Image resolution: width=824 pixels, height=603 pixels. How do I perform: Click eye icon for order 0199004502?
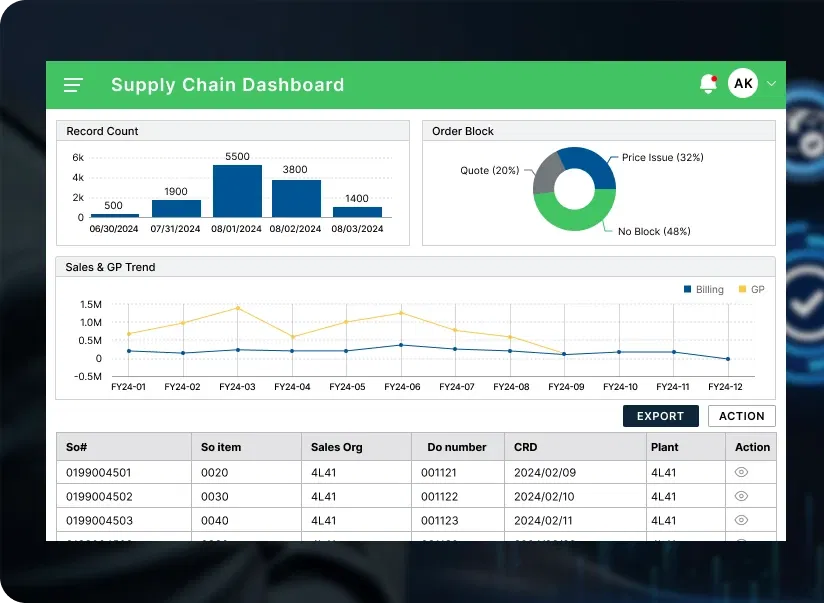(741, 496)
